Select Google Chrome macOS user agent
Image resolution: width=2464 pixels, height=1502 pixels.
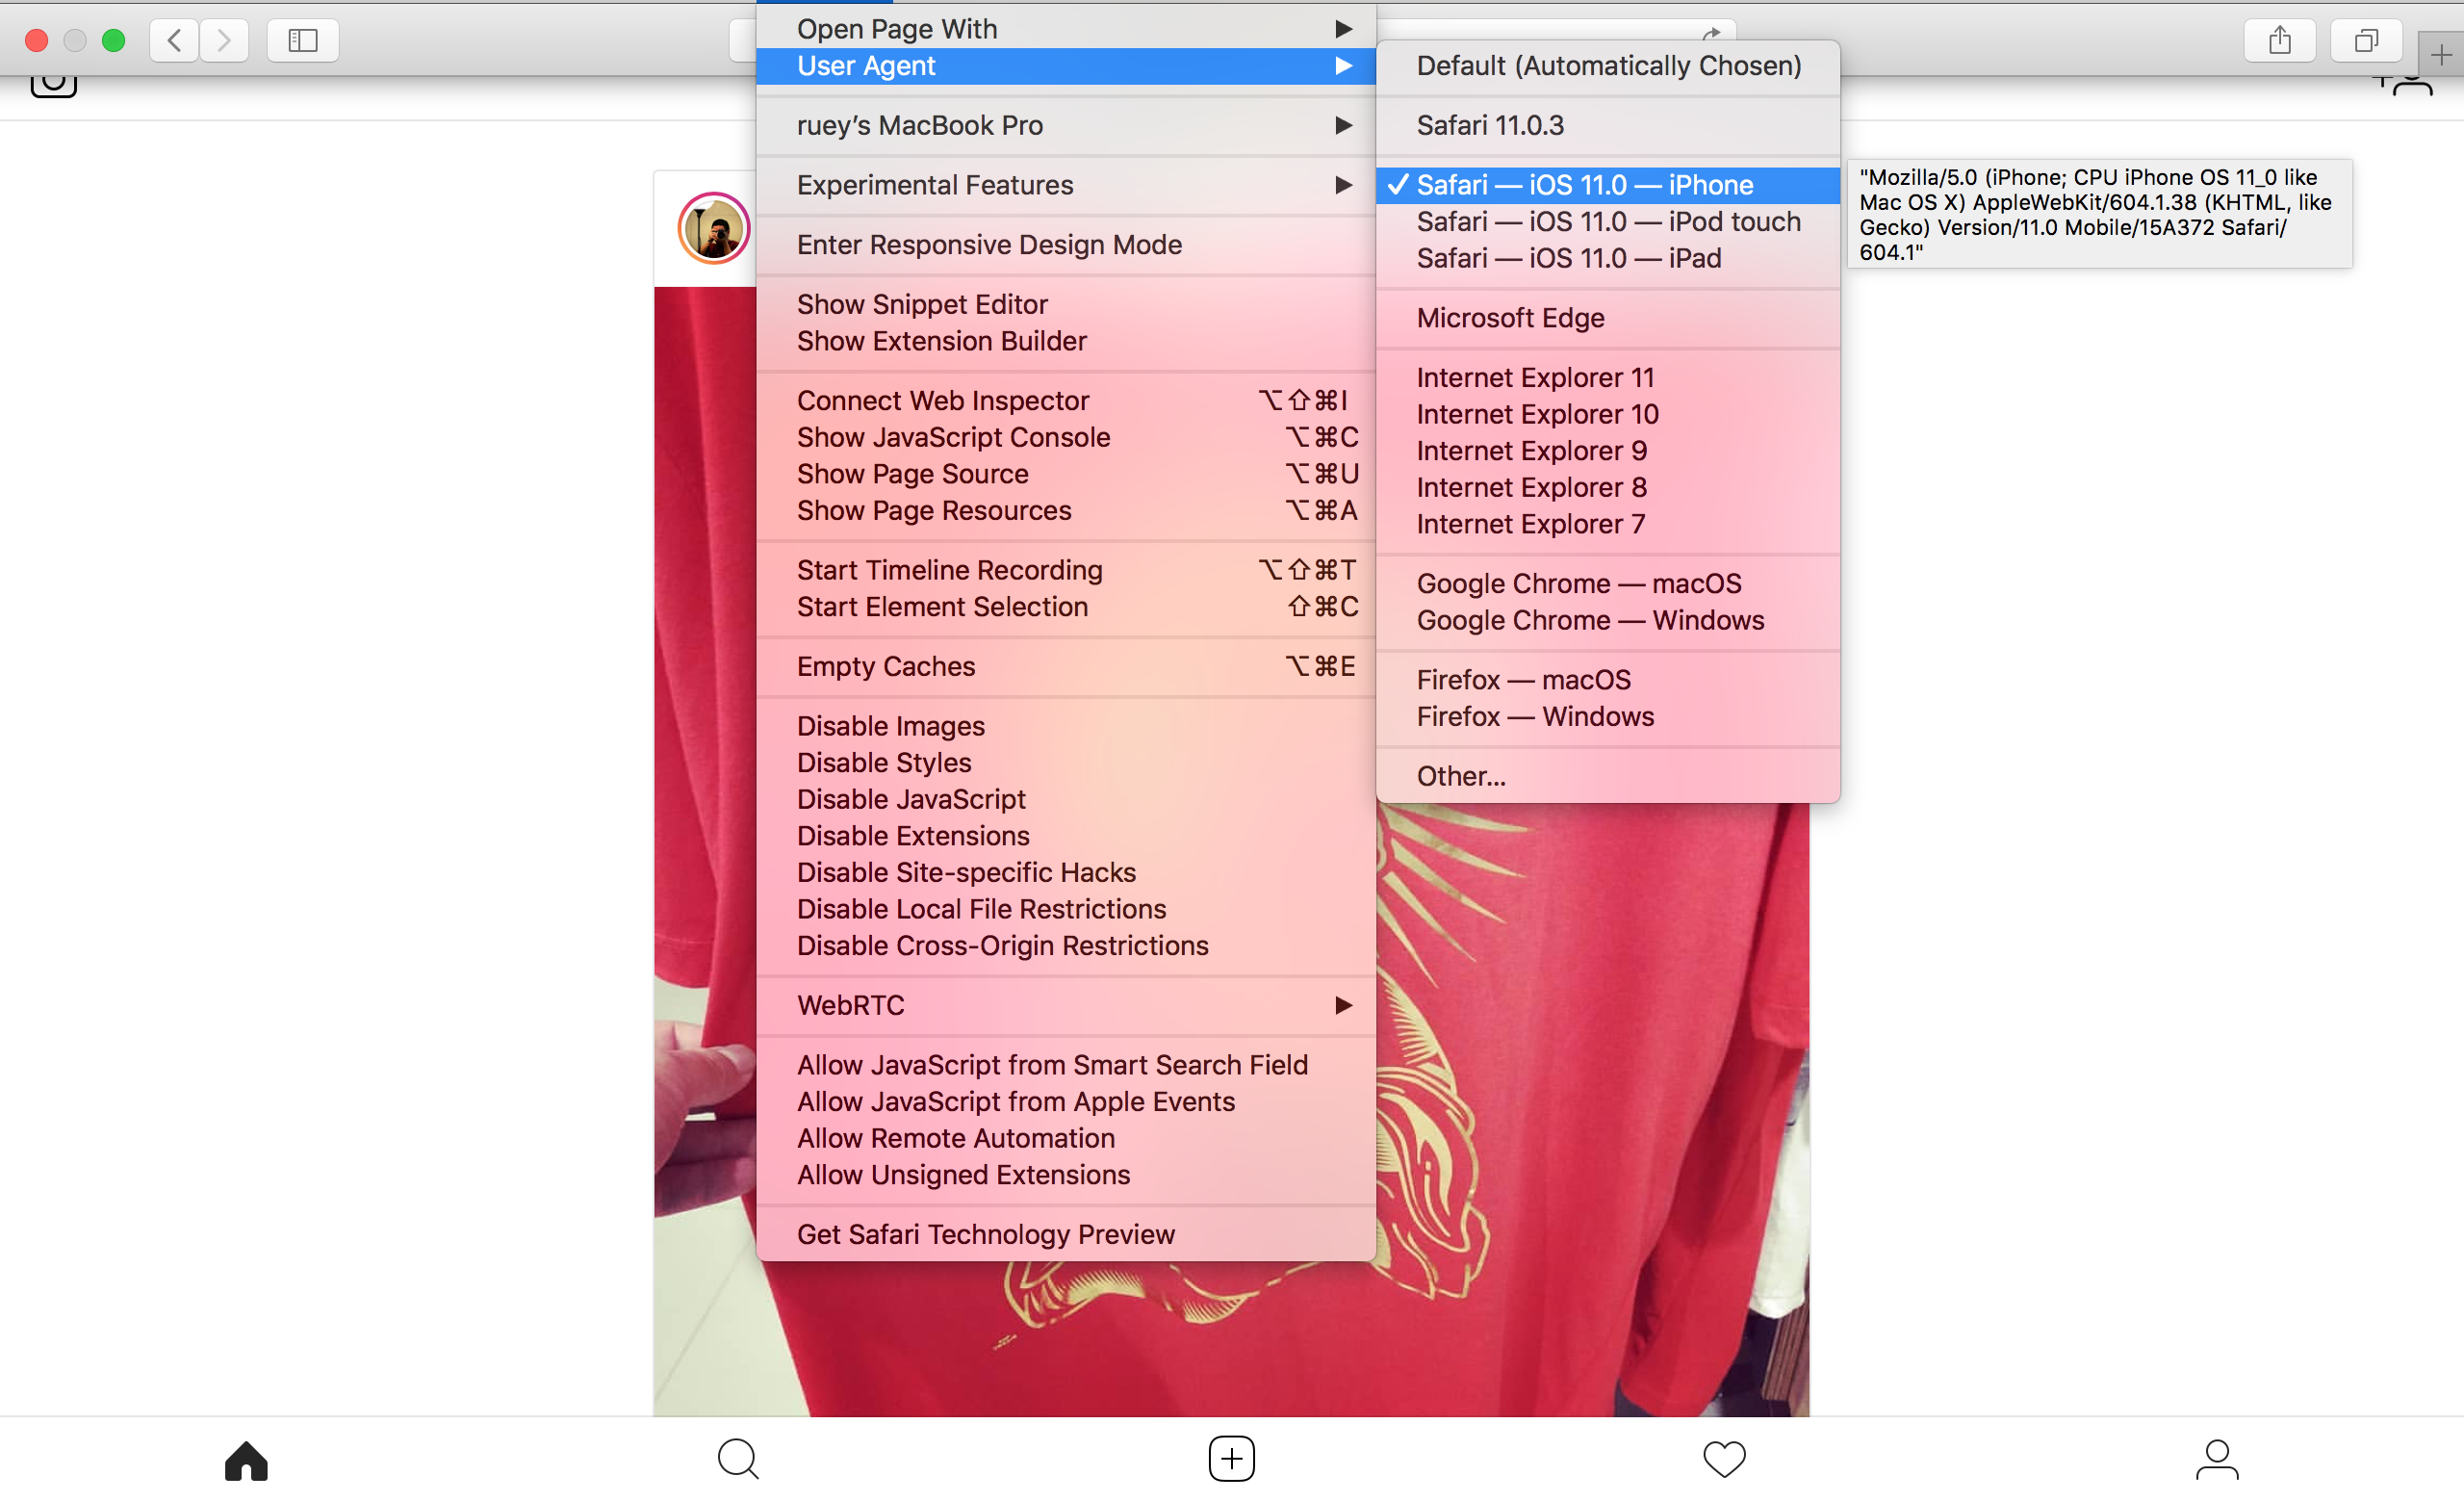(1607, 584)
